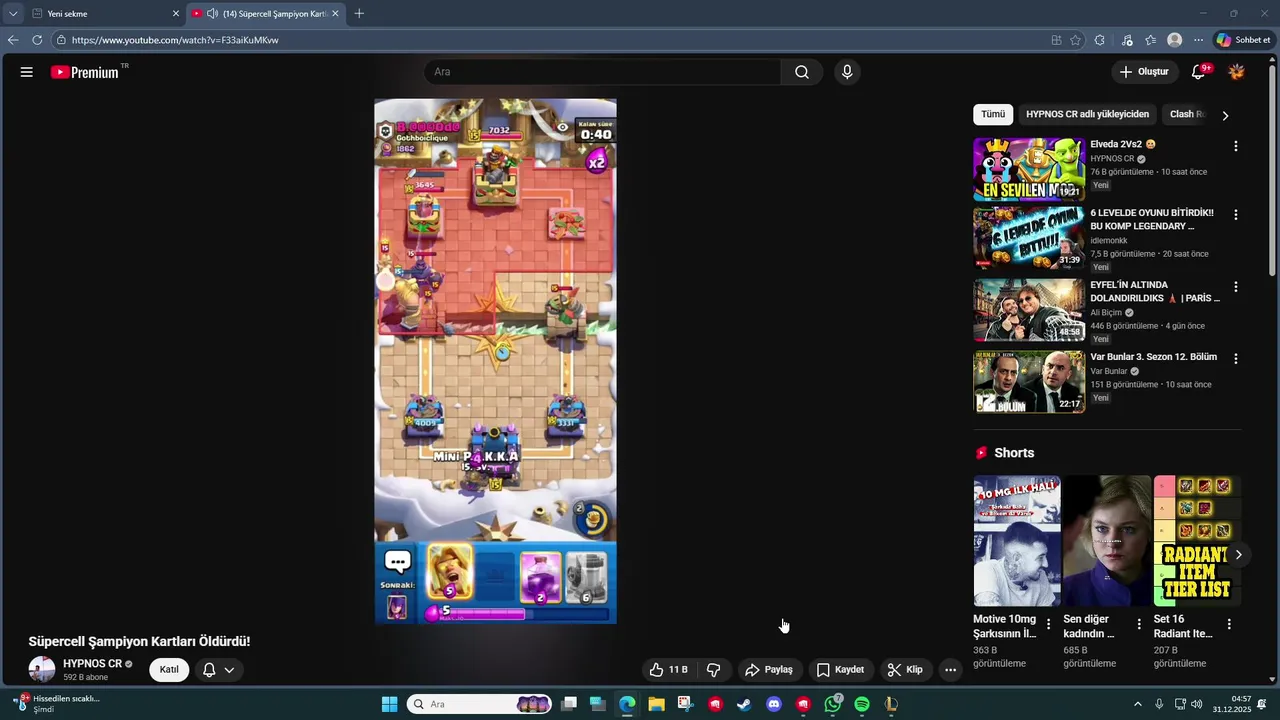
Task: Go back in browser
Action: (13, 40)
